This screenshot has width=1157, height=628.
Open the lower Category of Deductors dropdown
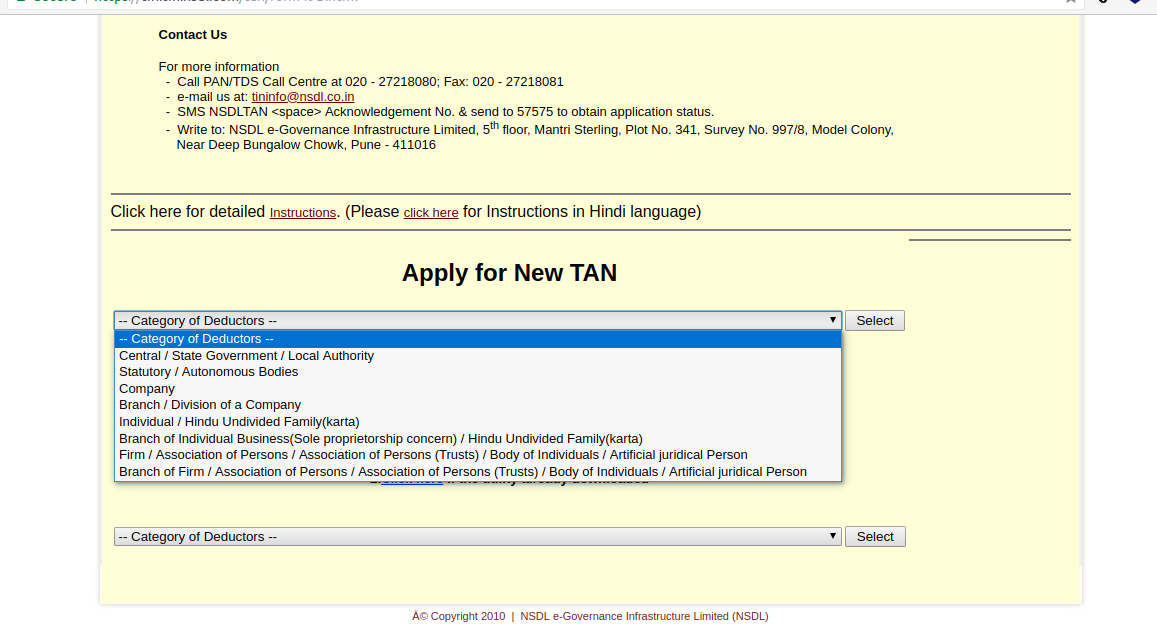[x=475, y=536]
